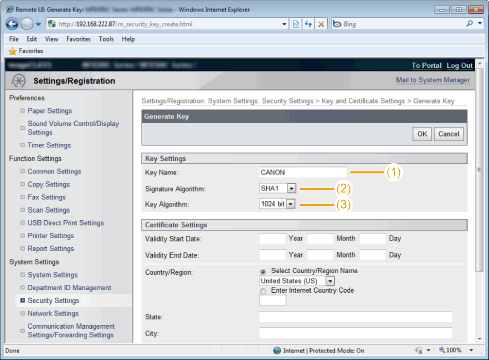
Task: Click the Validity Start Date Month field
Action: (x=320, y=239)
